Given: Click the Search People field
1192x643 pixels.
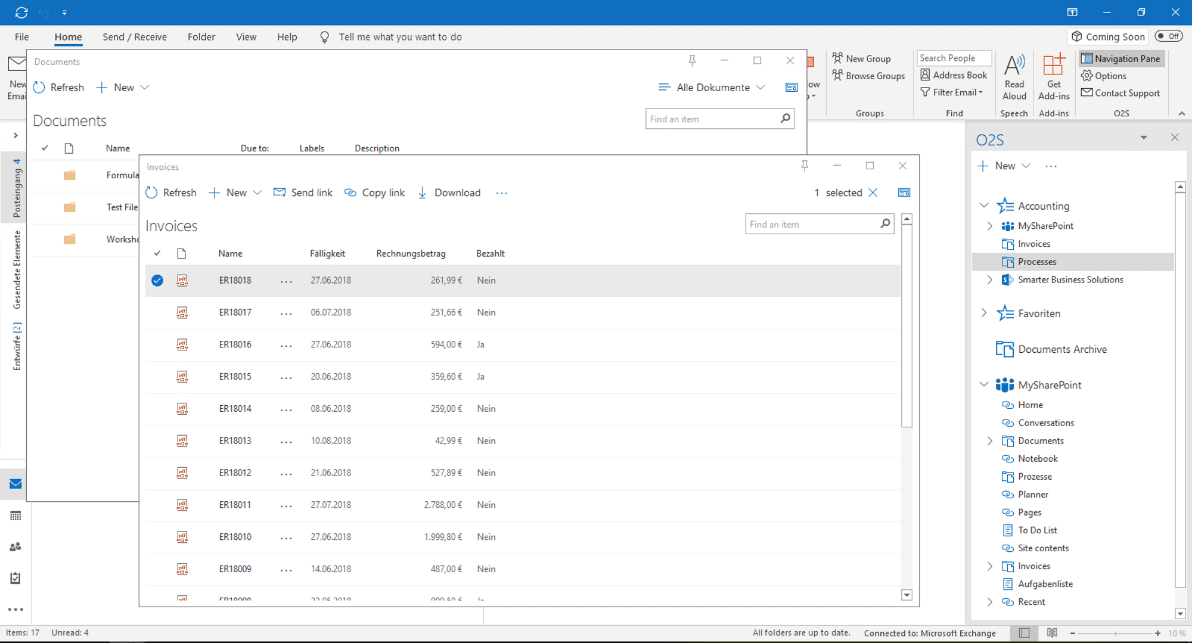Looking at the screenshot, I should (954, 58).
